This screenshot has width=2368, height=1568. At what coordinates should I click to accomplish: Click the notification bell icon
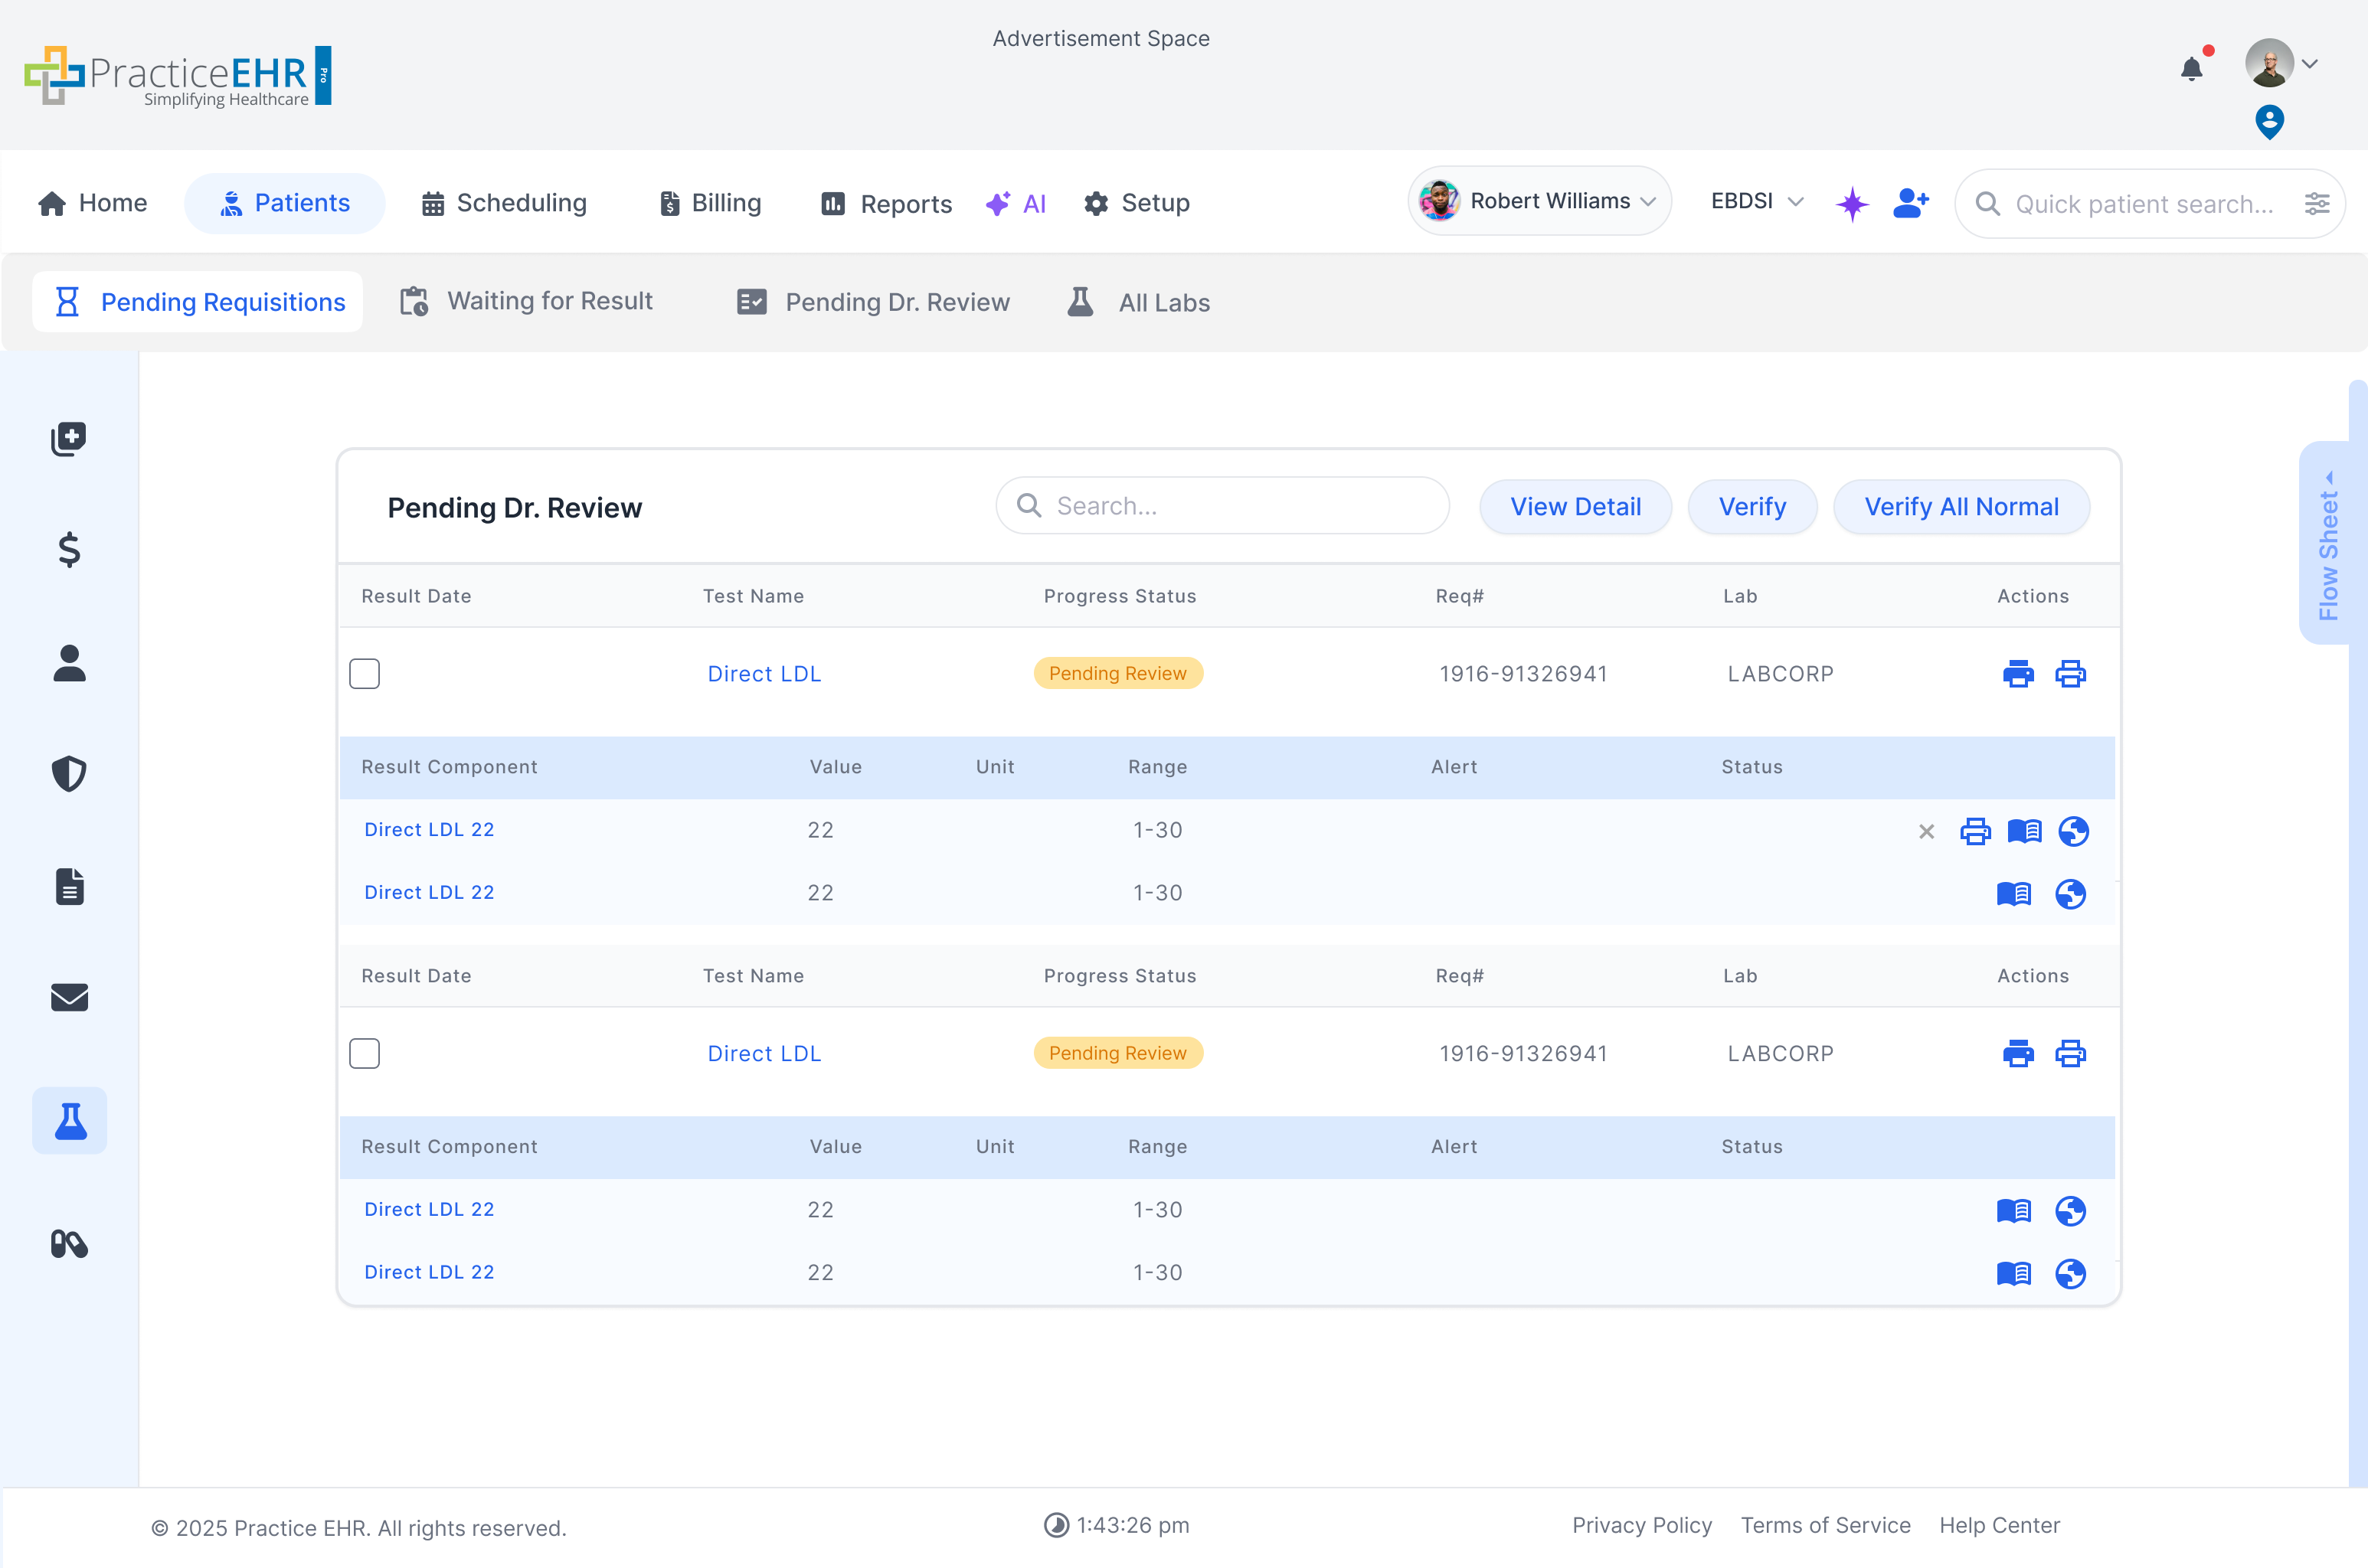(x=2191, y=69)
